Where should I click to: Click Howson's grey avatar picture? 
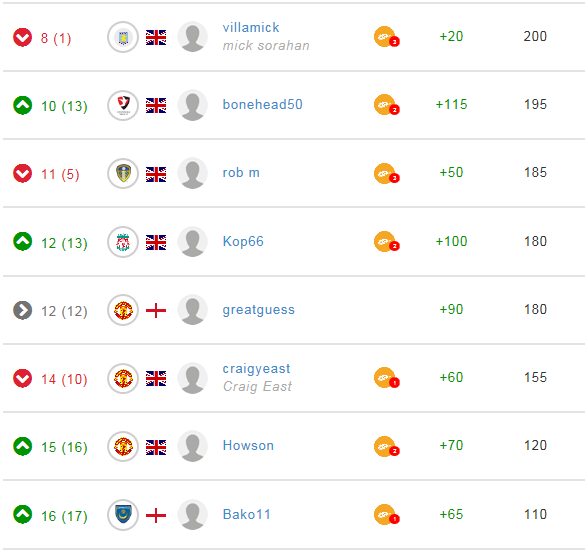tap(193, 446)
